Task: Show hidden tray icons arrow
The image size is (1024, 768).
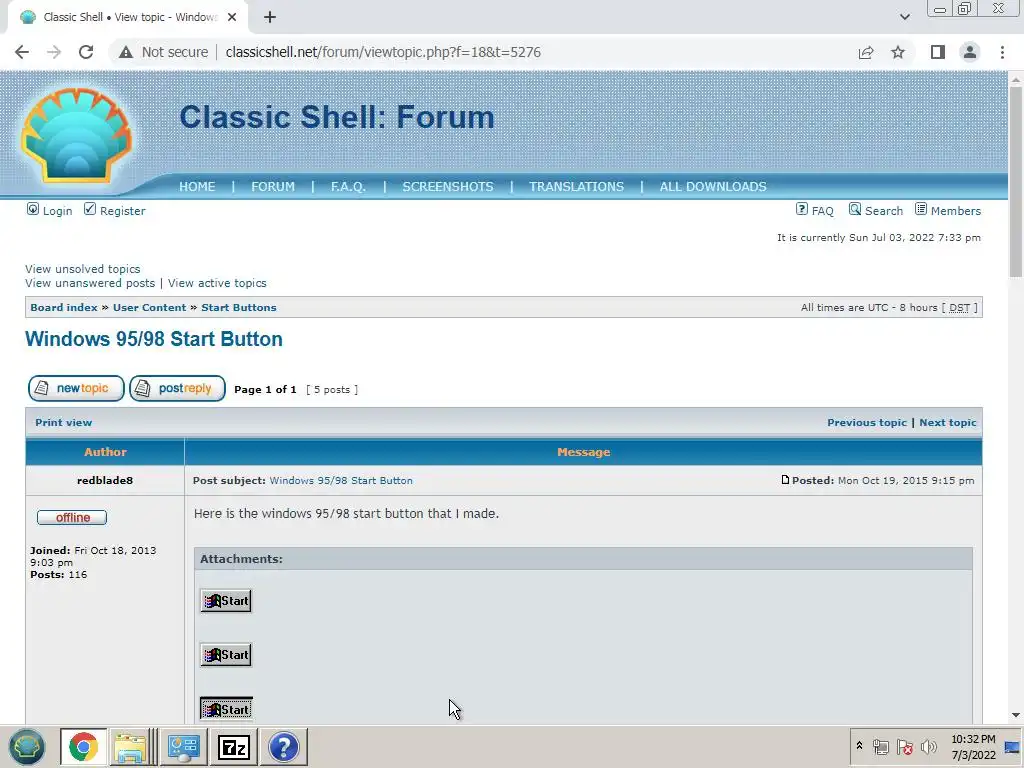Action: [x=859, y=746]
